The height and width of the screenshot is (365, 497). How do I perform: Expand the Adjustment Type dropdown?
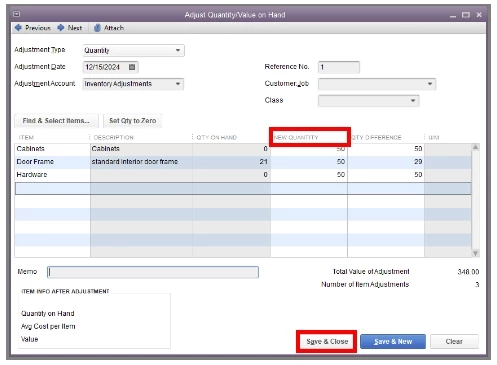pos(178,50)
